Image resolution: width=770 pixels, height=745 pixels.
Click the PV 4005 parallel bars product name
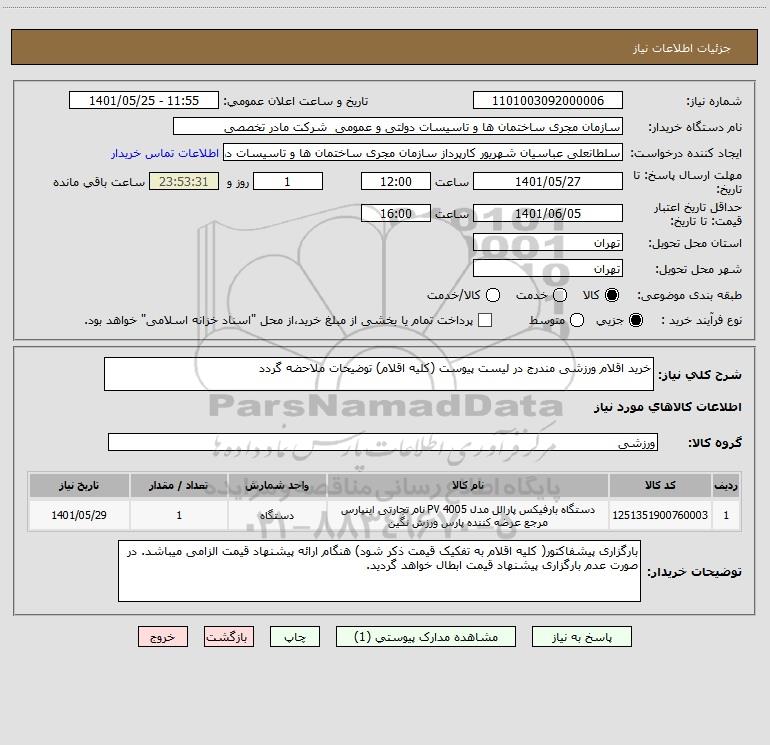(x=468, y=516)
